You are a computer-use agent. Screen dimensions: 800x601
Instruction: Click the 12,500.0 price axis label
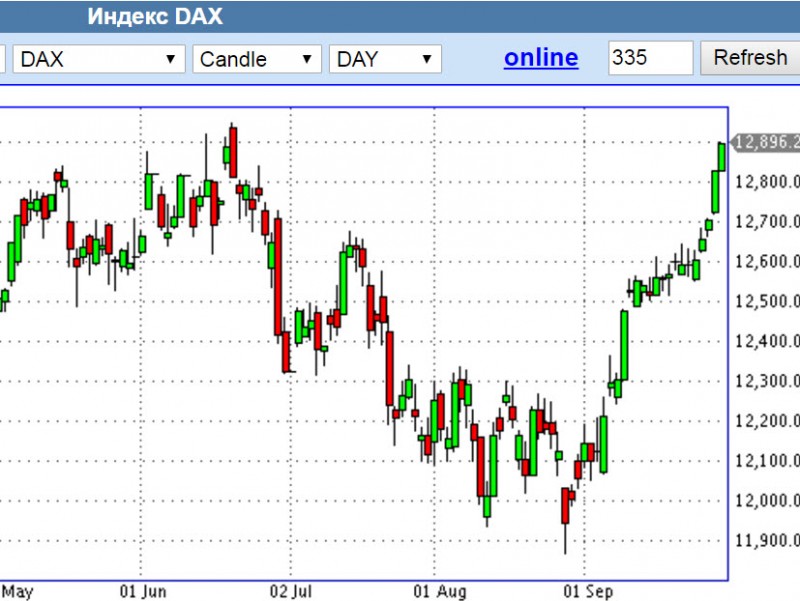click(x=767, y=301)
